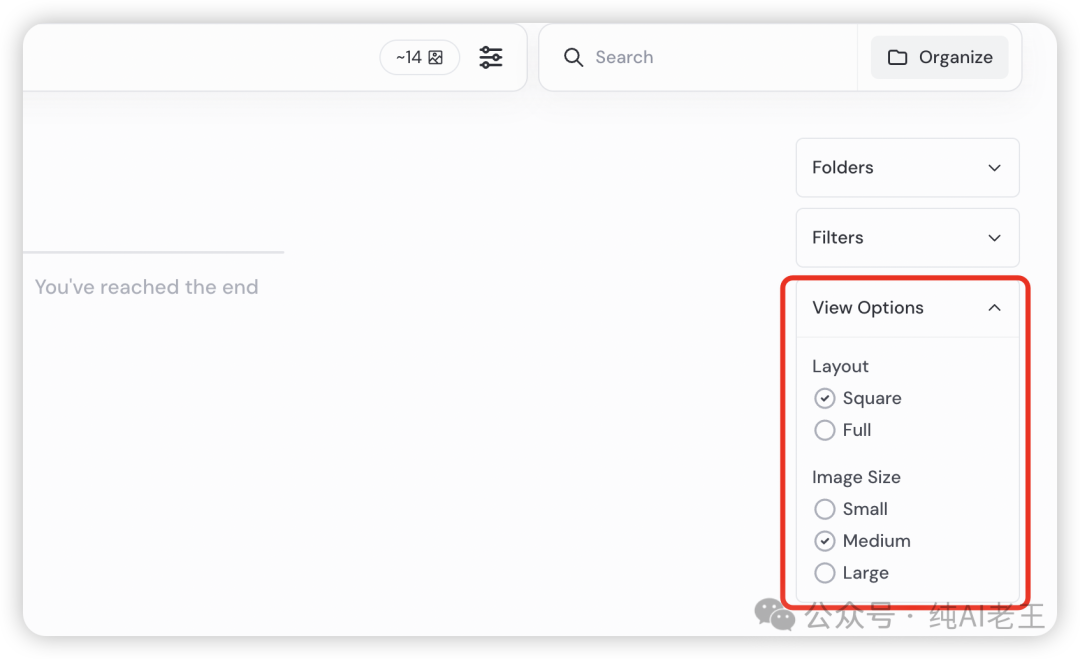Click the magnifier search icon

tap(573, 57)
